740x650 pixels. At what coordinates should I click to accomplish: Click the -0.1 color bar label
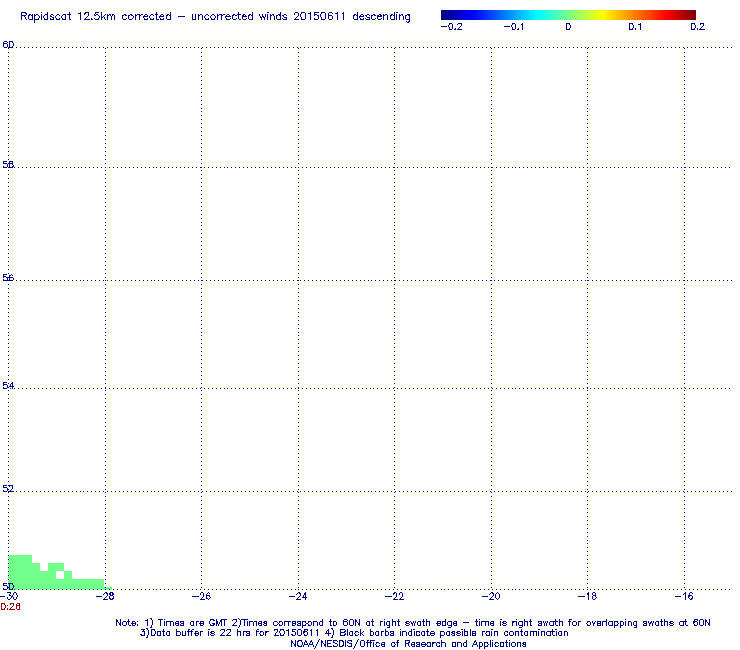(x=513, y=27)
